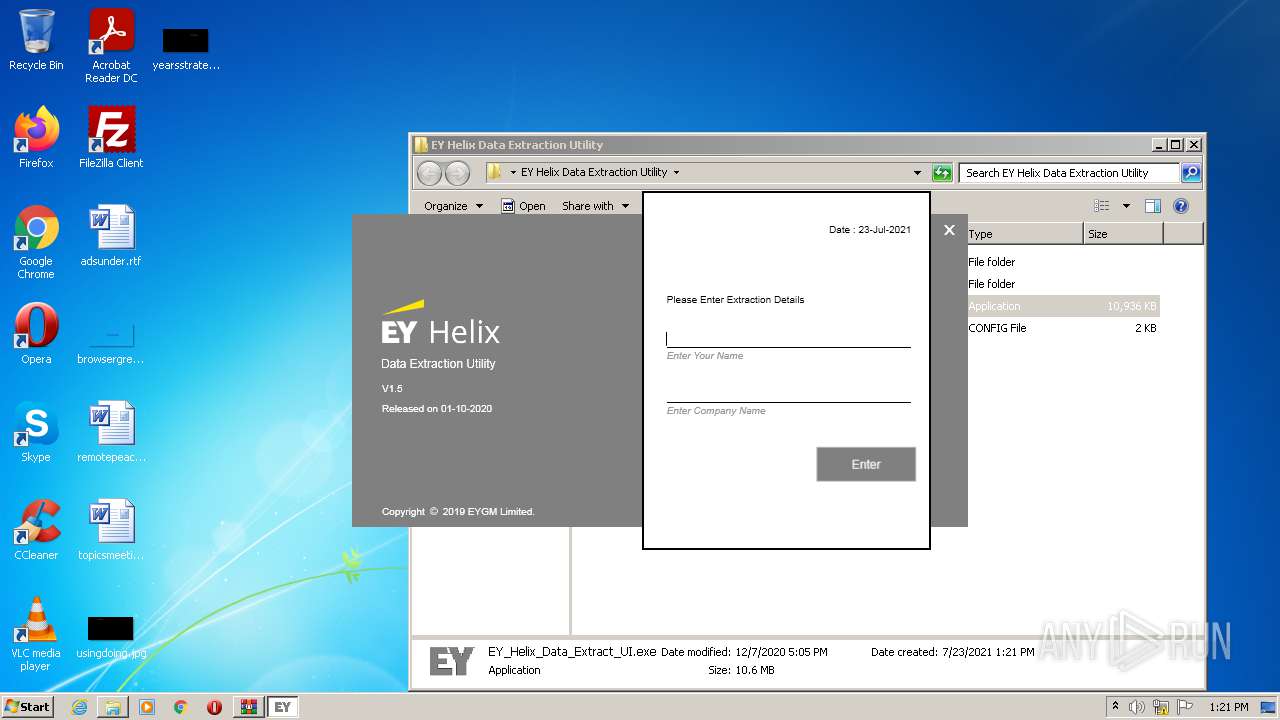
Task: Select the Application row of 10,936 KB
Action: [1062, 306]
